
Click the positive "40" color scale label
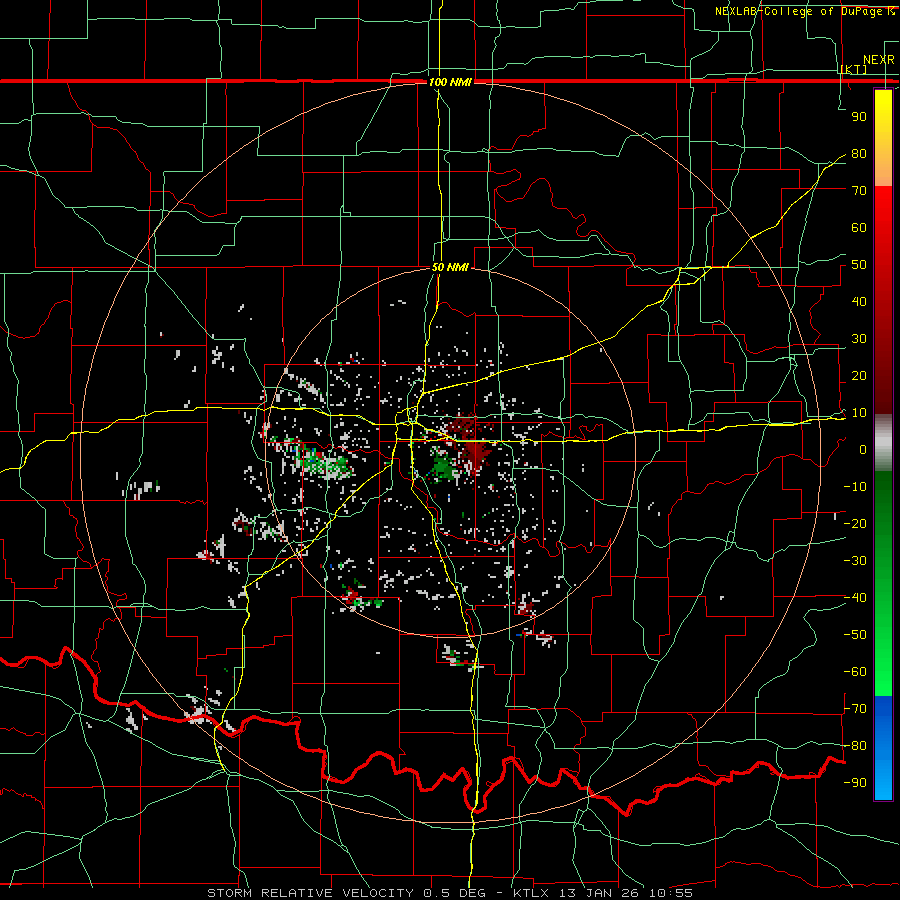859,302
